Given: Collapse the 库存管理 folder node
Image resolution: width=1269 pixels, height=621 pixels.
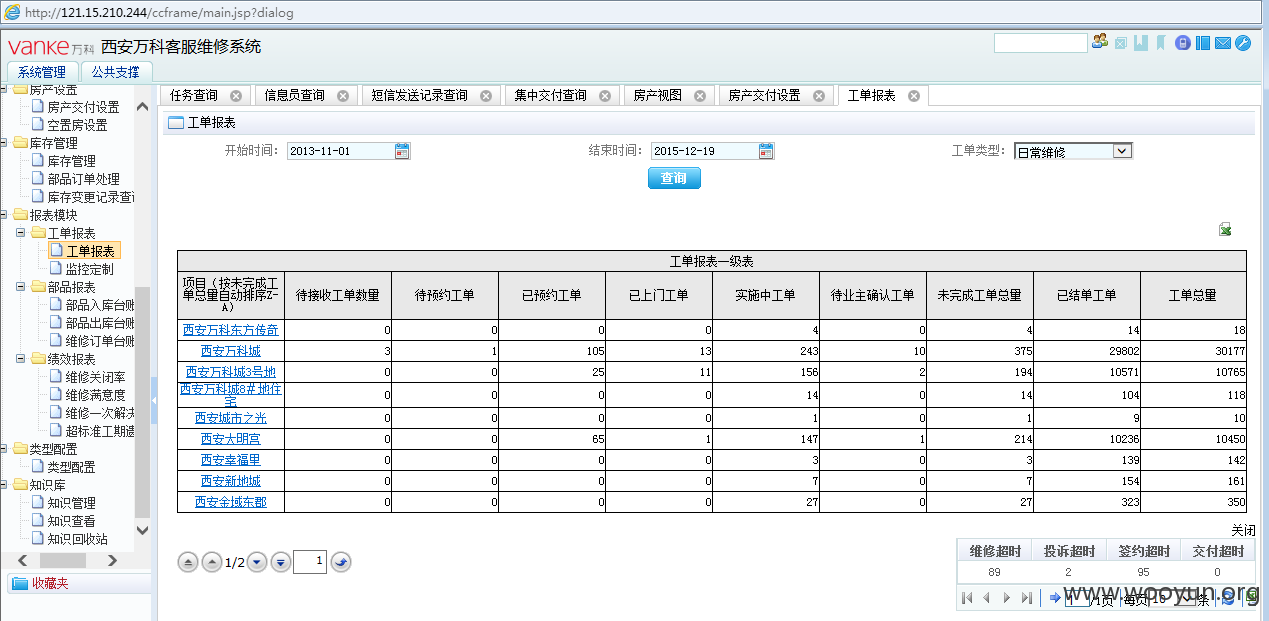Looking at the screenshot, I should click(x=4, y=143).
